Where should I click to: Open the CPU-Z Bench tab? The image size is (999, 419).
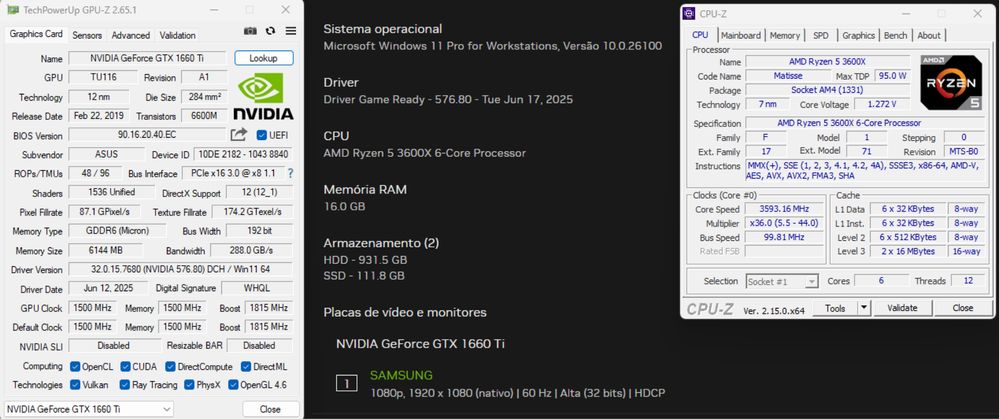(x=895, y=36)
